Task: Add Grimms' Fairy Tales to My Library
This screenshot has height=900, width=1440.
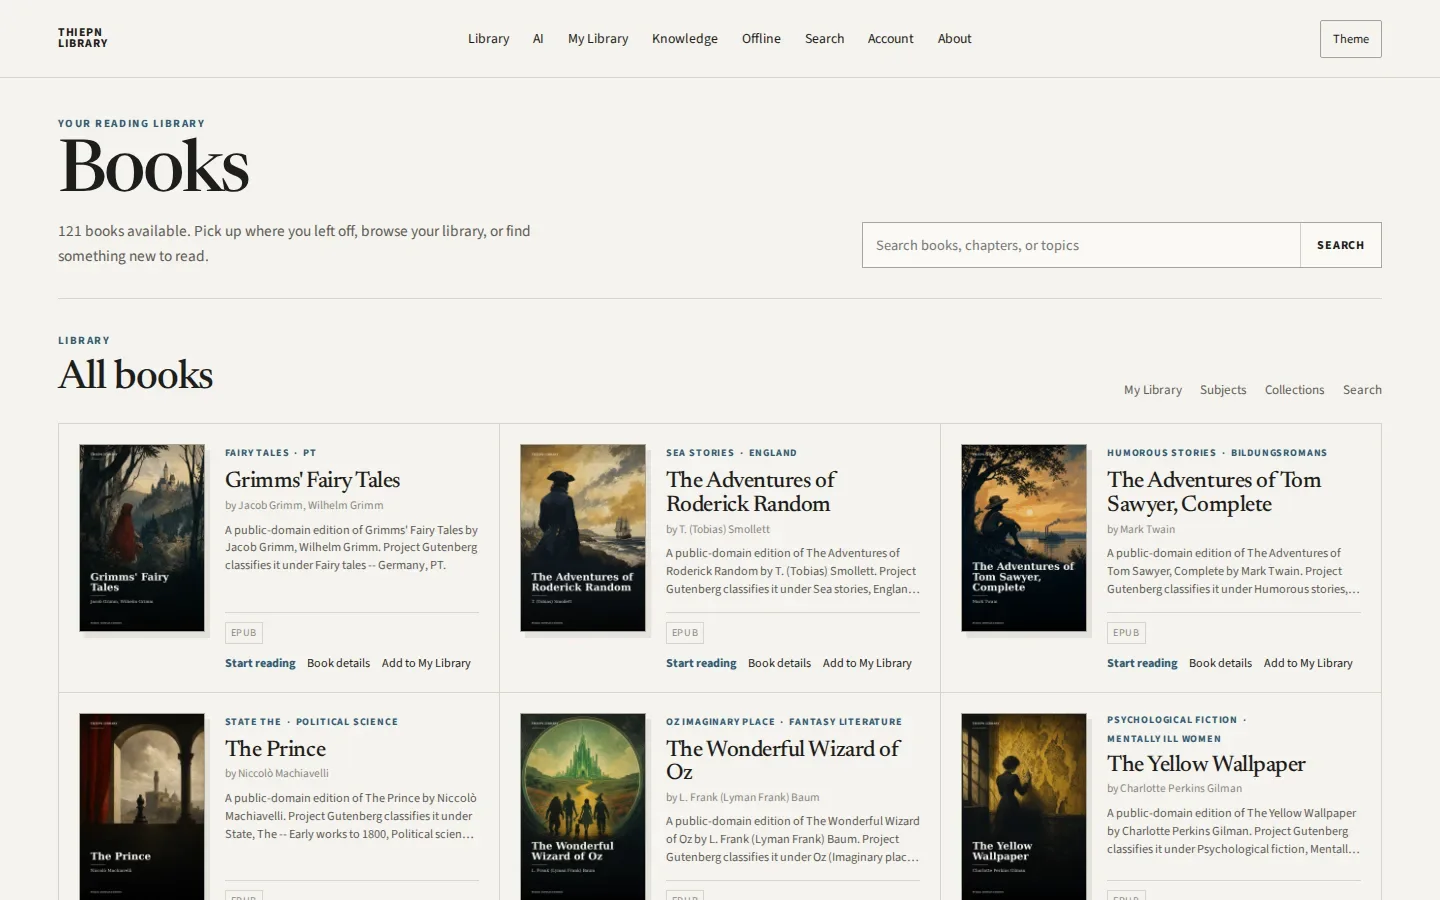Action: (x=426, y=663)
